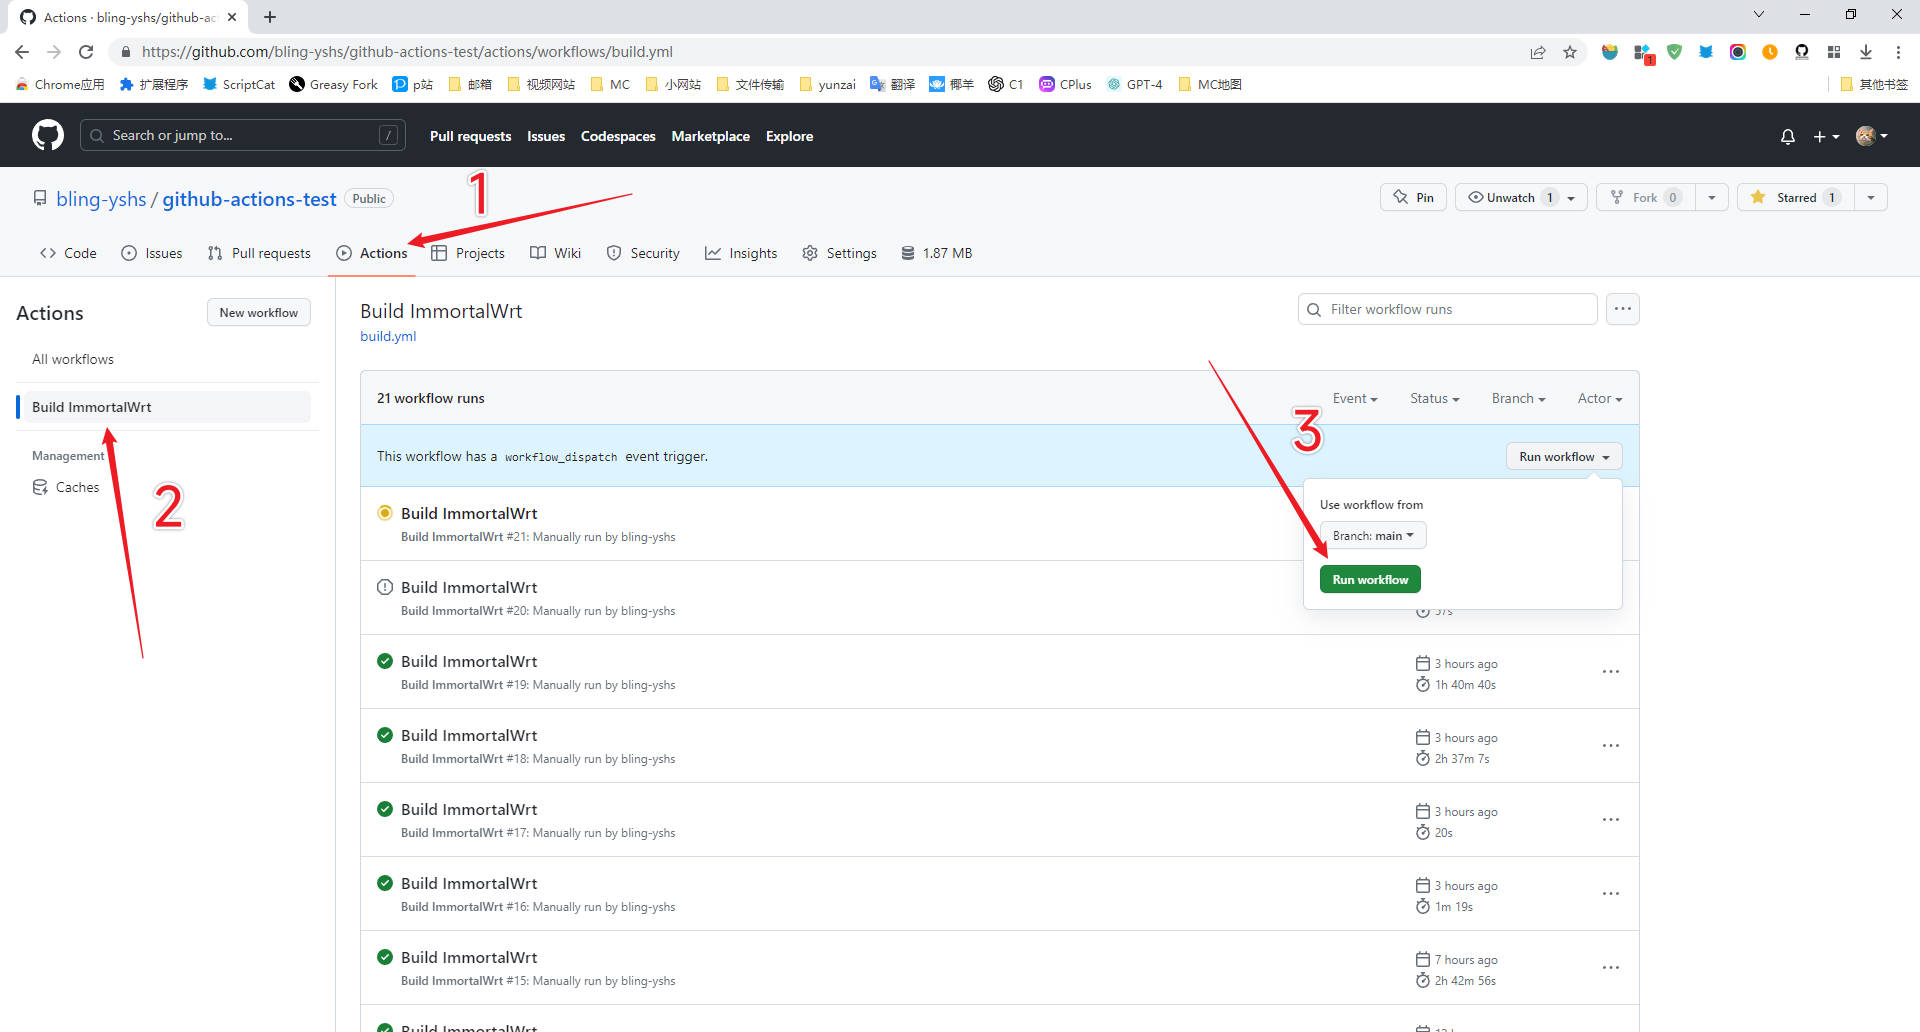This screenshot has height=1032, width=1920.
Task: Open Build ImmortalWrt run #21
Action: pyautogui.click(x=469, y=513)
